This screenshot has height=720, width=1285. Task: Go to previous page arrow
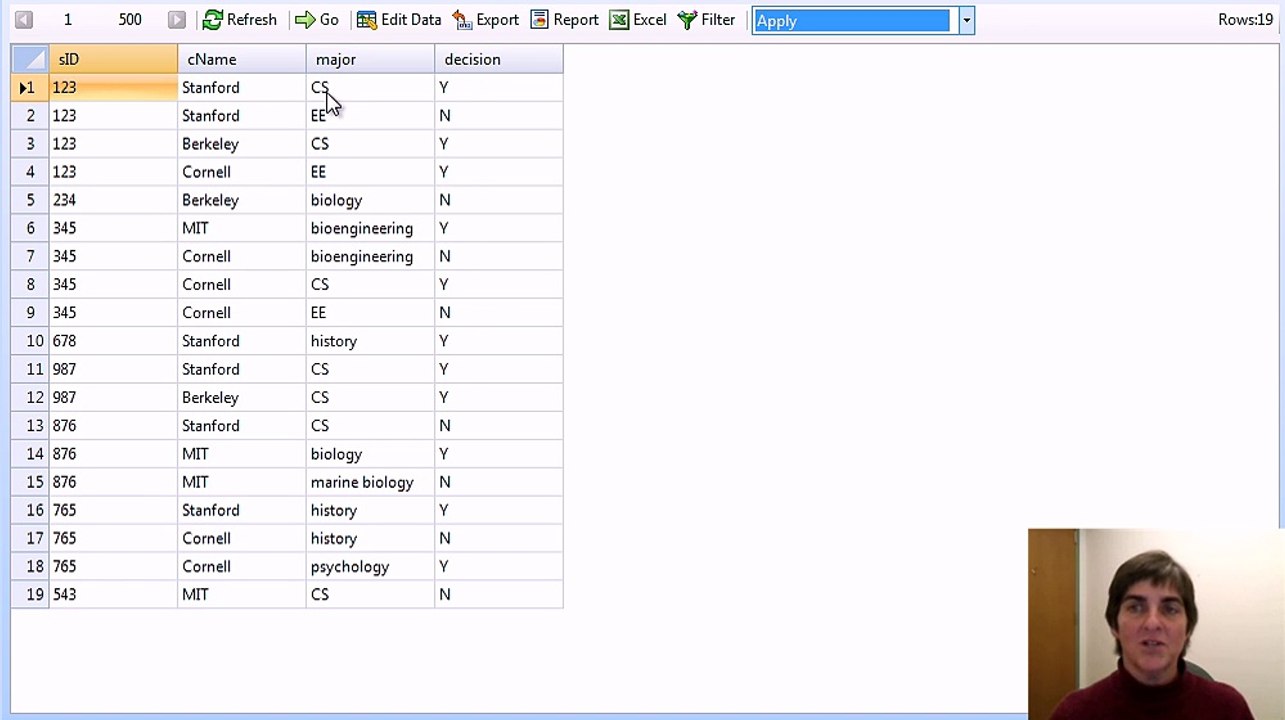click(24, 20)
